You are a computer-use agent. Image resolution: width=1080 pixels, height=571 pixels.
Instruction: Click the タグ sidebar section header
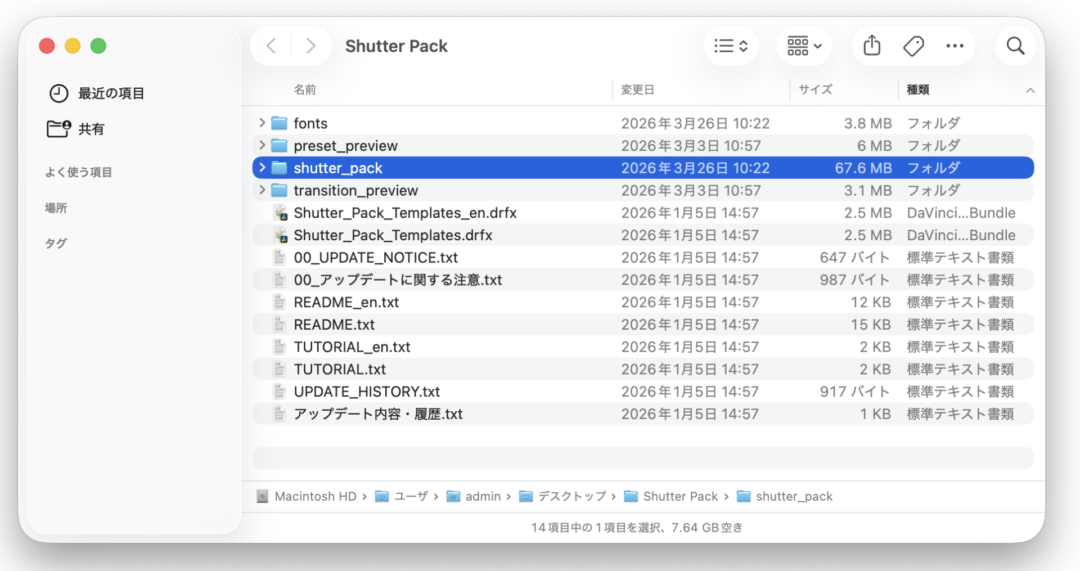[56, 243]
